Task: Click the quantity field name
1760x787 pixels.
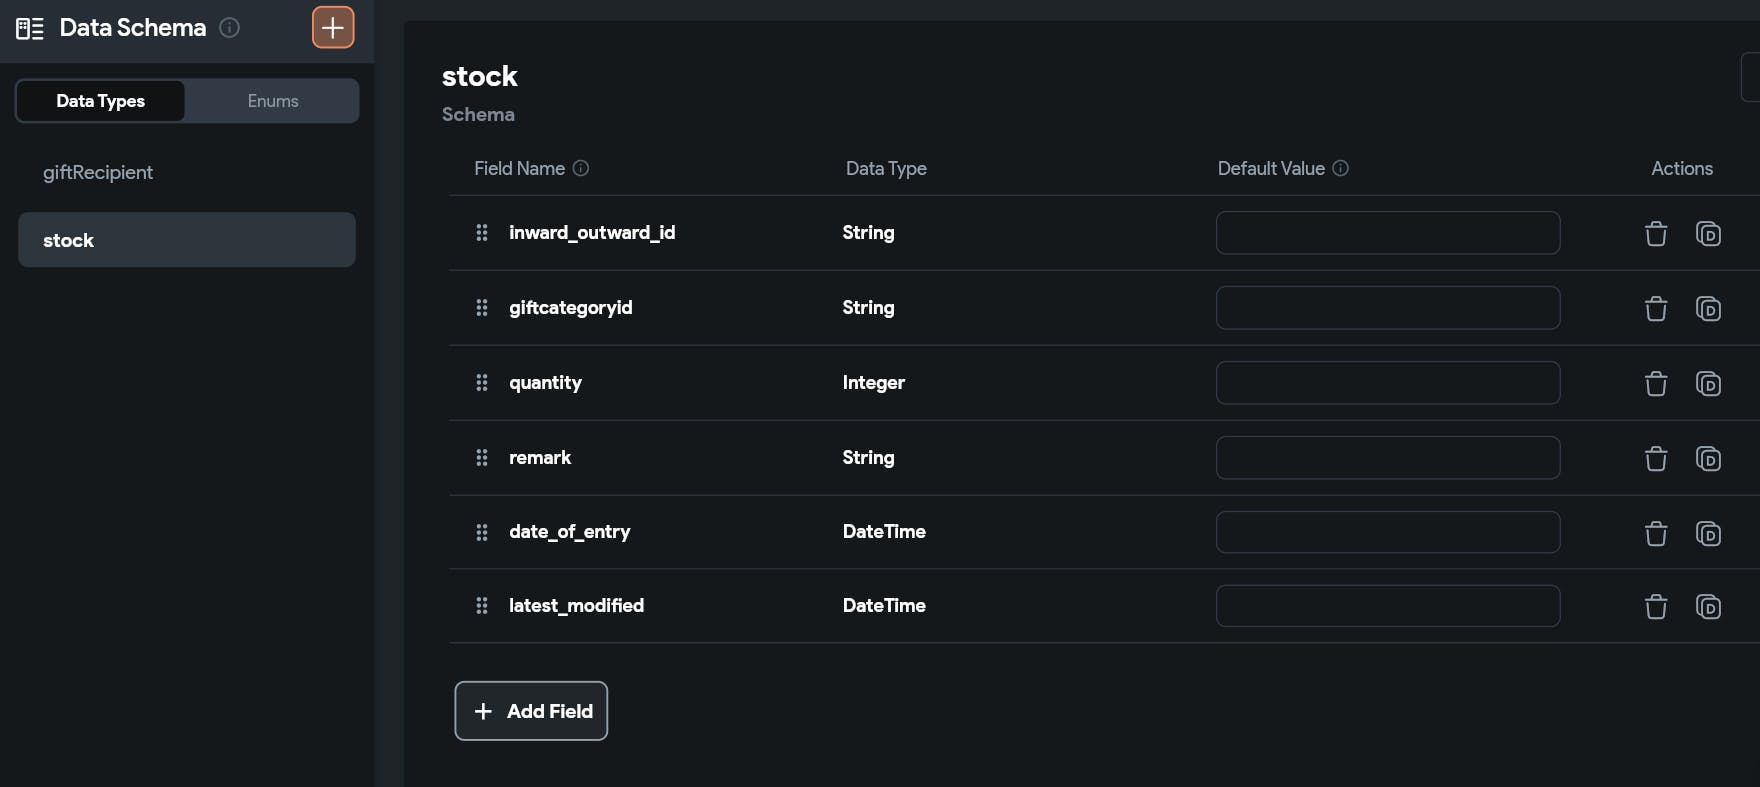Action: click(x=545, y=382)
